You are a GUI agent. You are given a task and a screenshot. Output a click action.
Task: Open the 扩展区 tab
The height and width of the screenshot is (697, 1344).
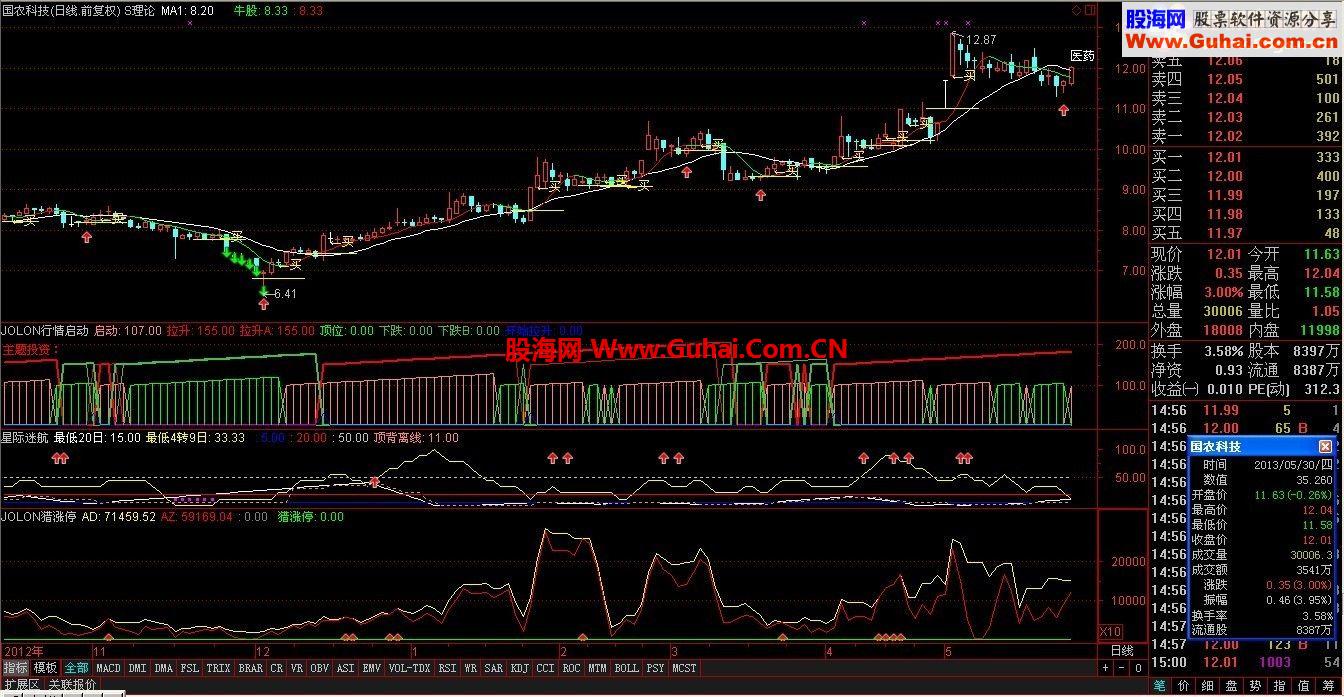click(x=21, y=685)
